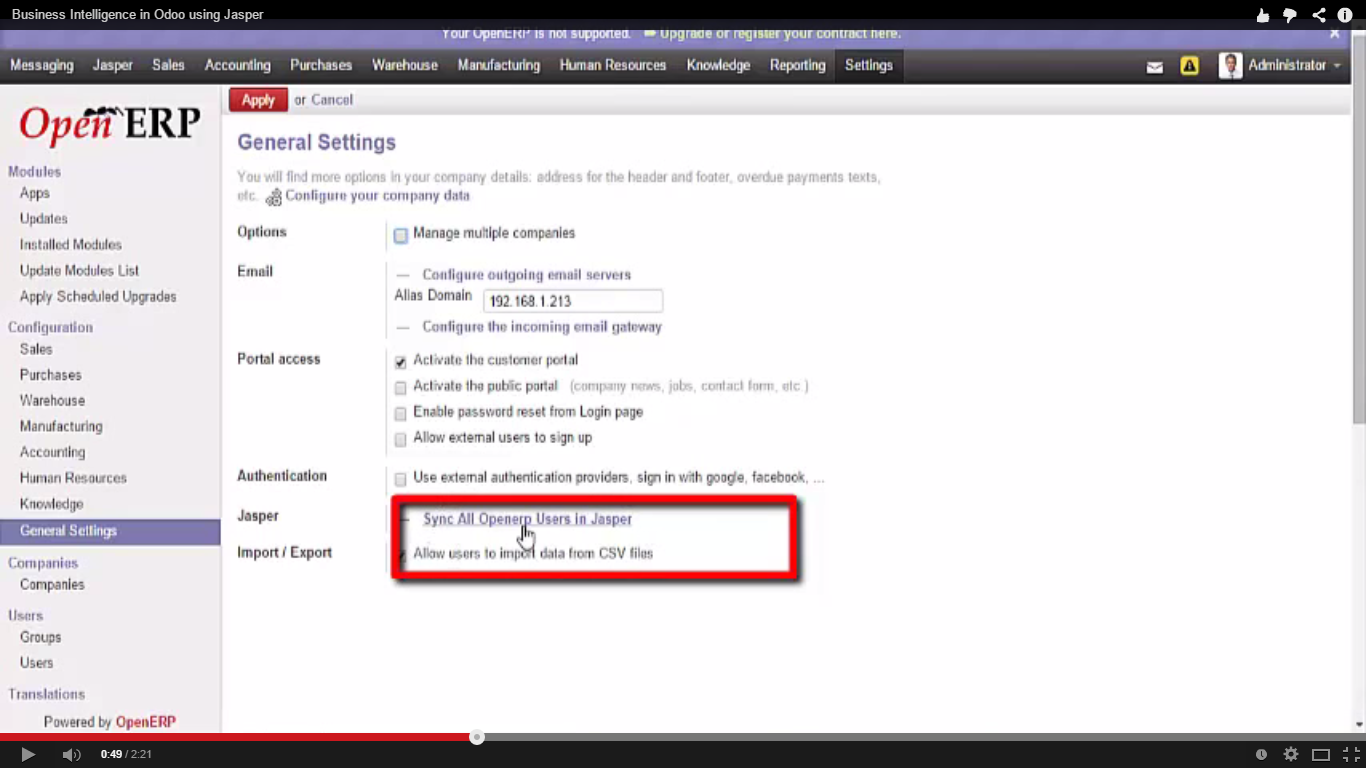
Task: Open Configure your company data link
Action: click(377, 196)
